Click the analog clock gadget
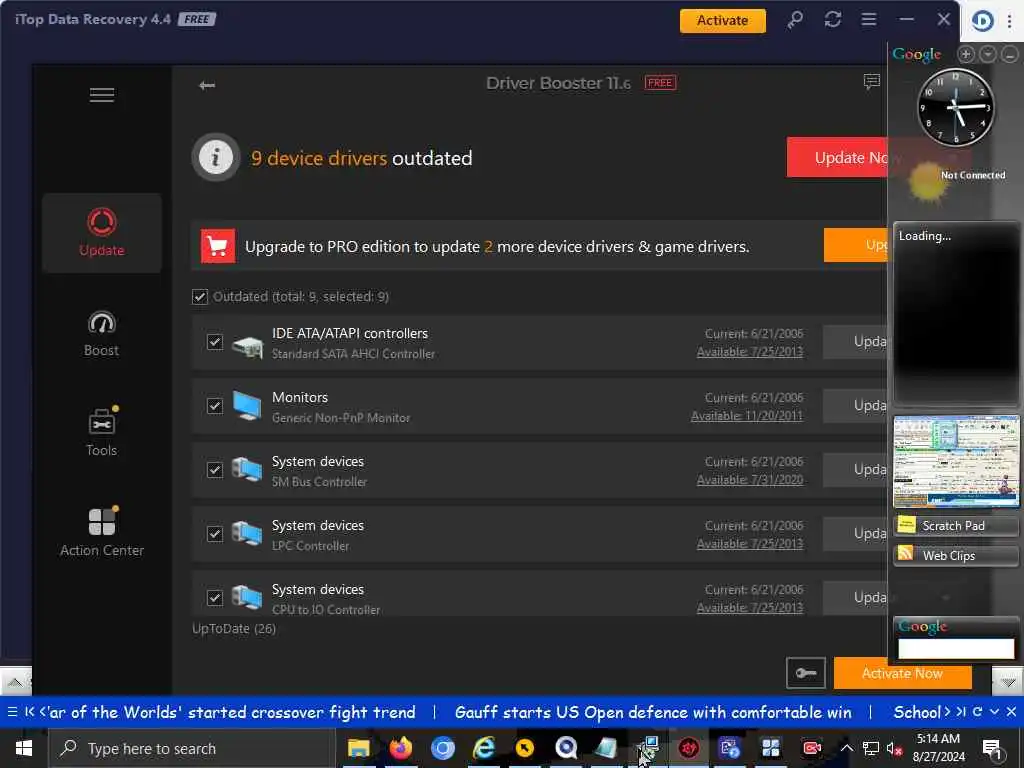 click(x=955, y=108)
